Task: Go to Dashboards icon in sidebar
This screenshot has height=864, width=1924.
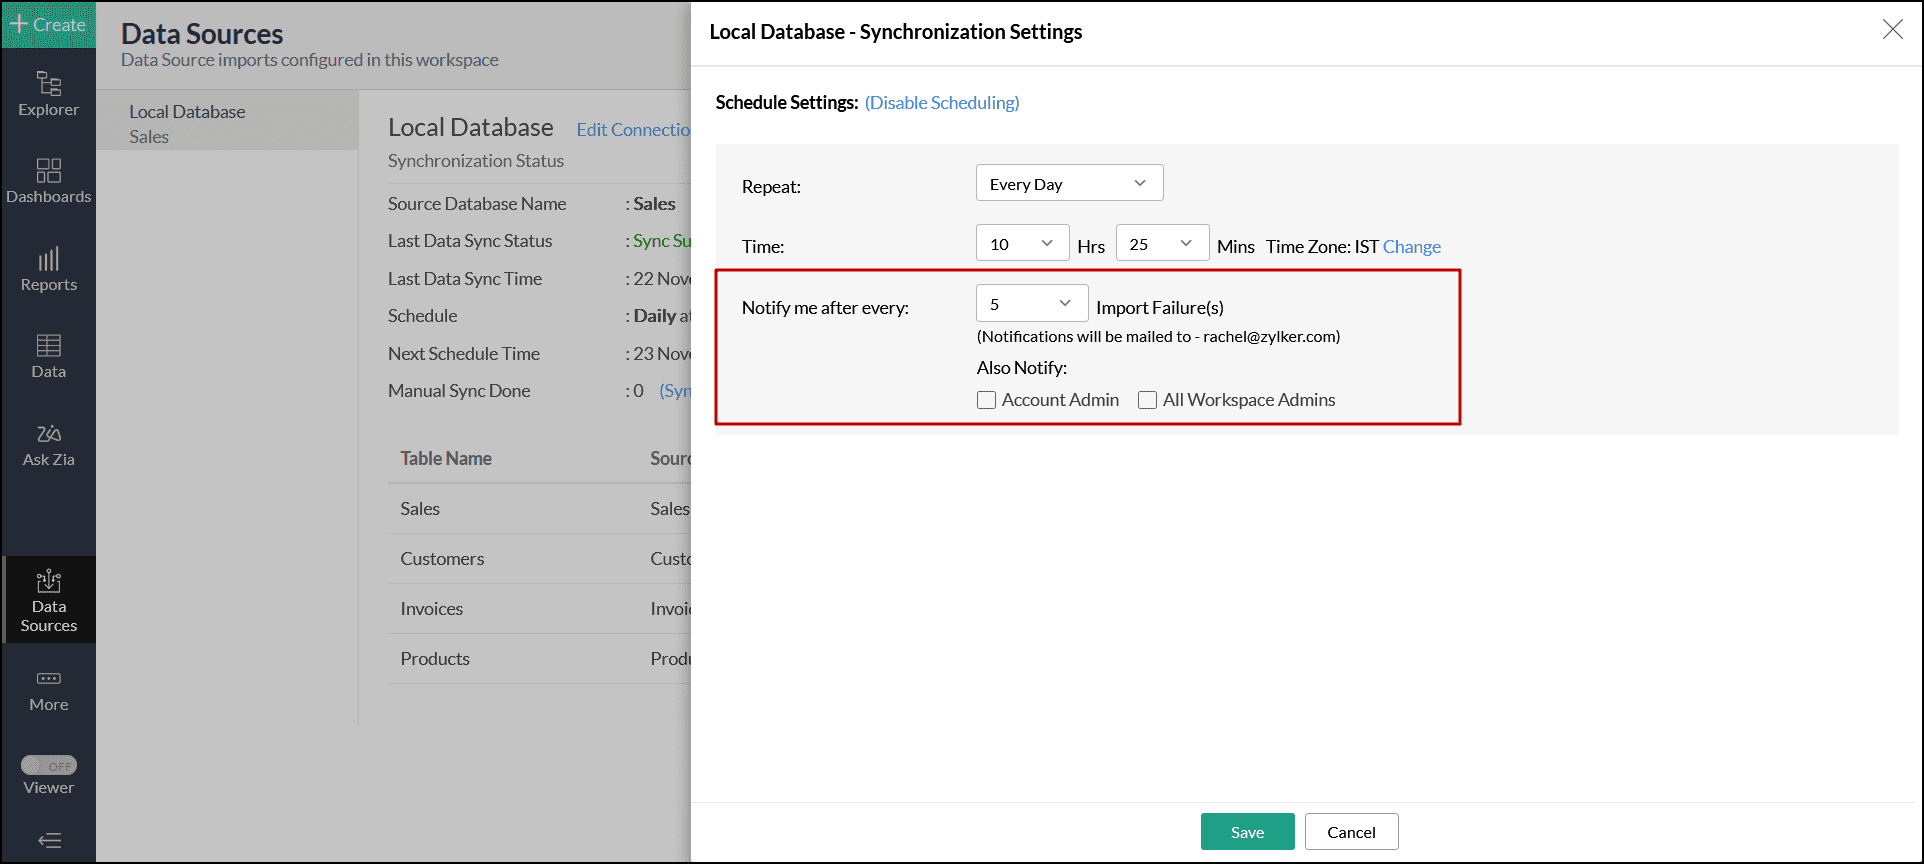Action: pos(48,180)
